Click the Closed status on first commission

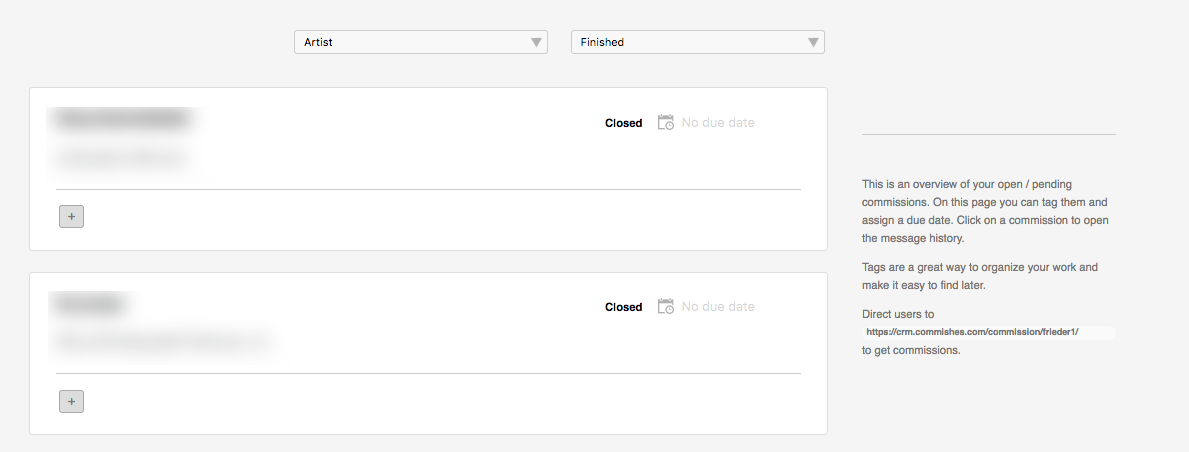[623, 123]
